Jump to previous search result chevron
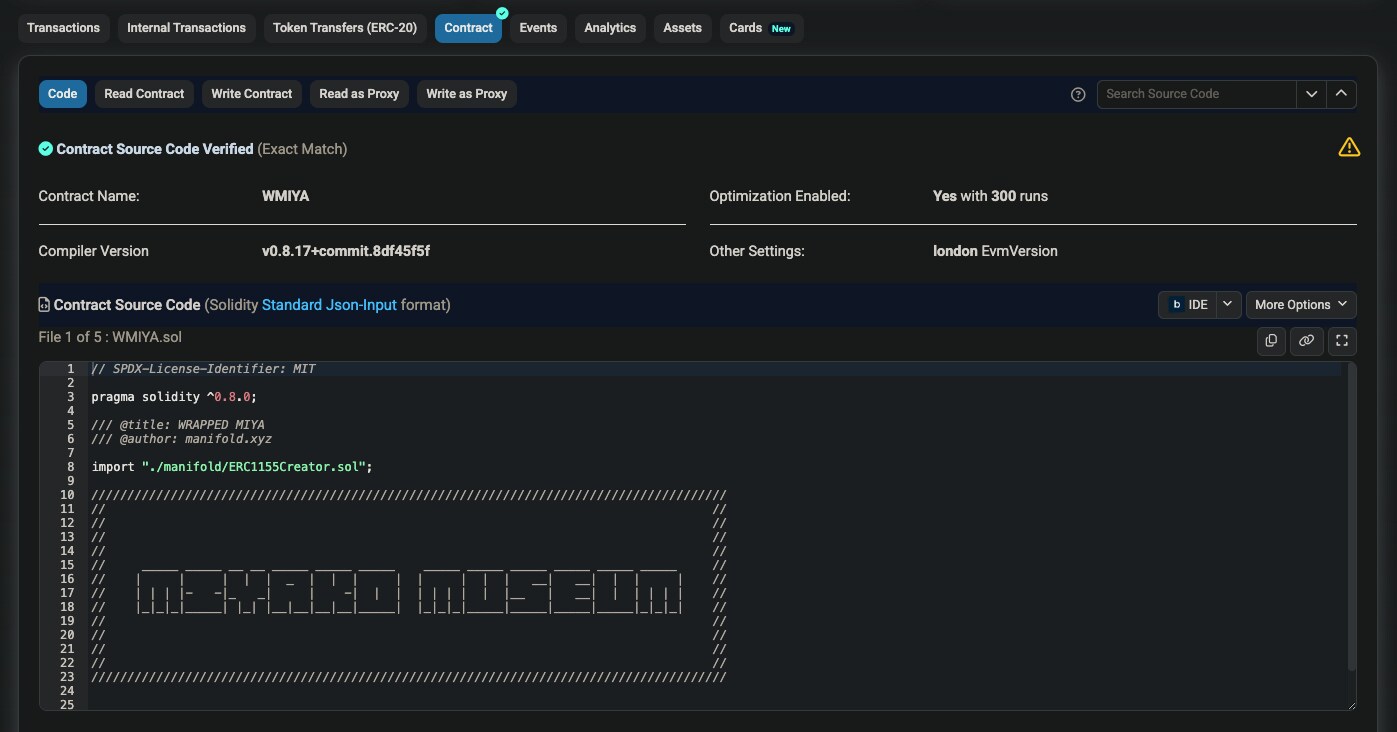 (1341, 94)
